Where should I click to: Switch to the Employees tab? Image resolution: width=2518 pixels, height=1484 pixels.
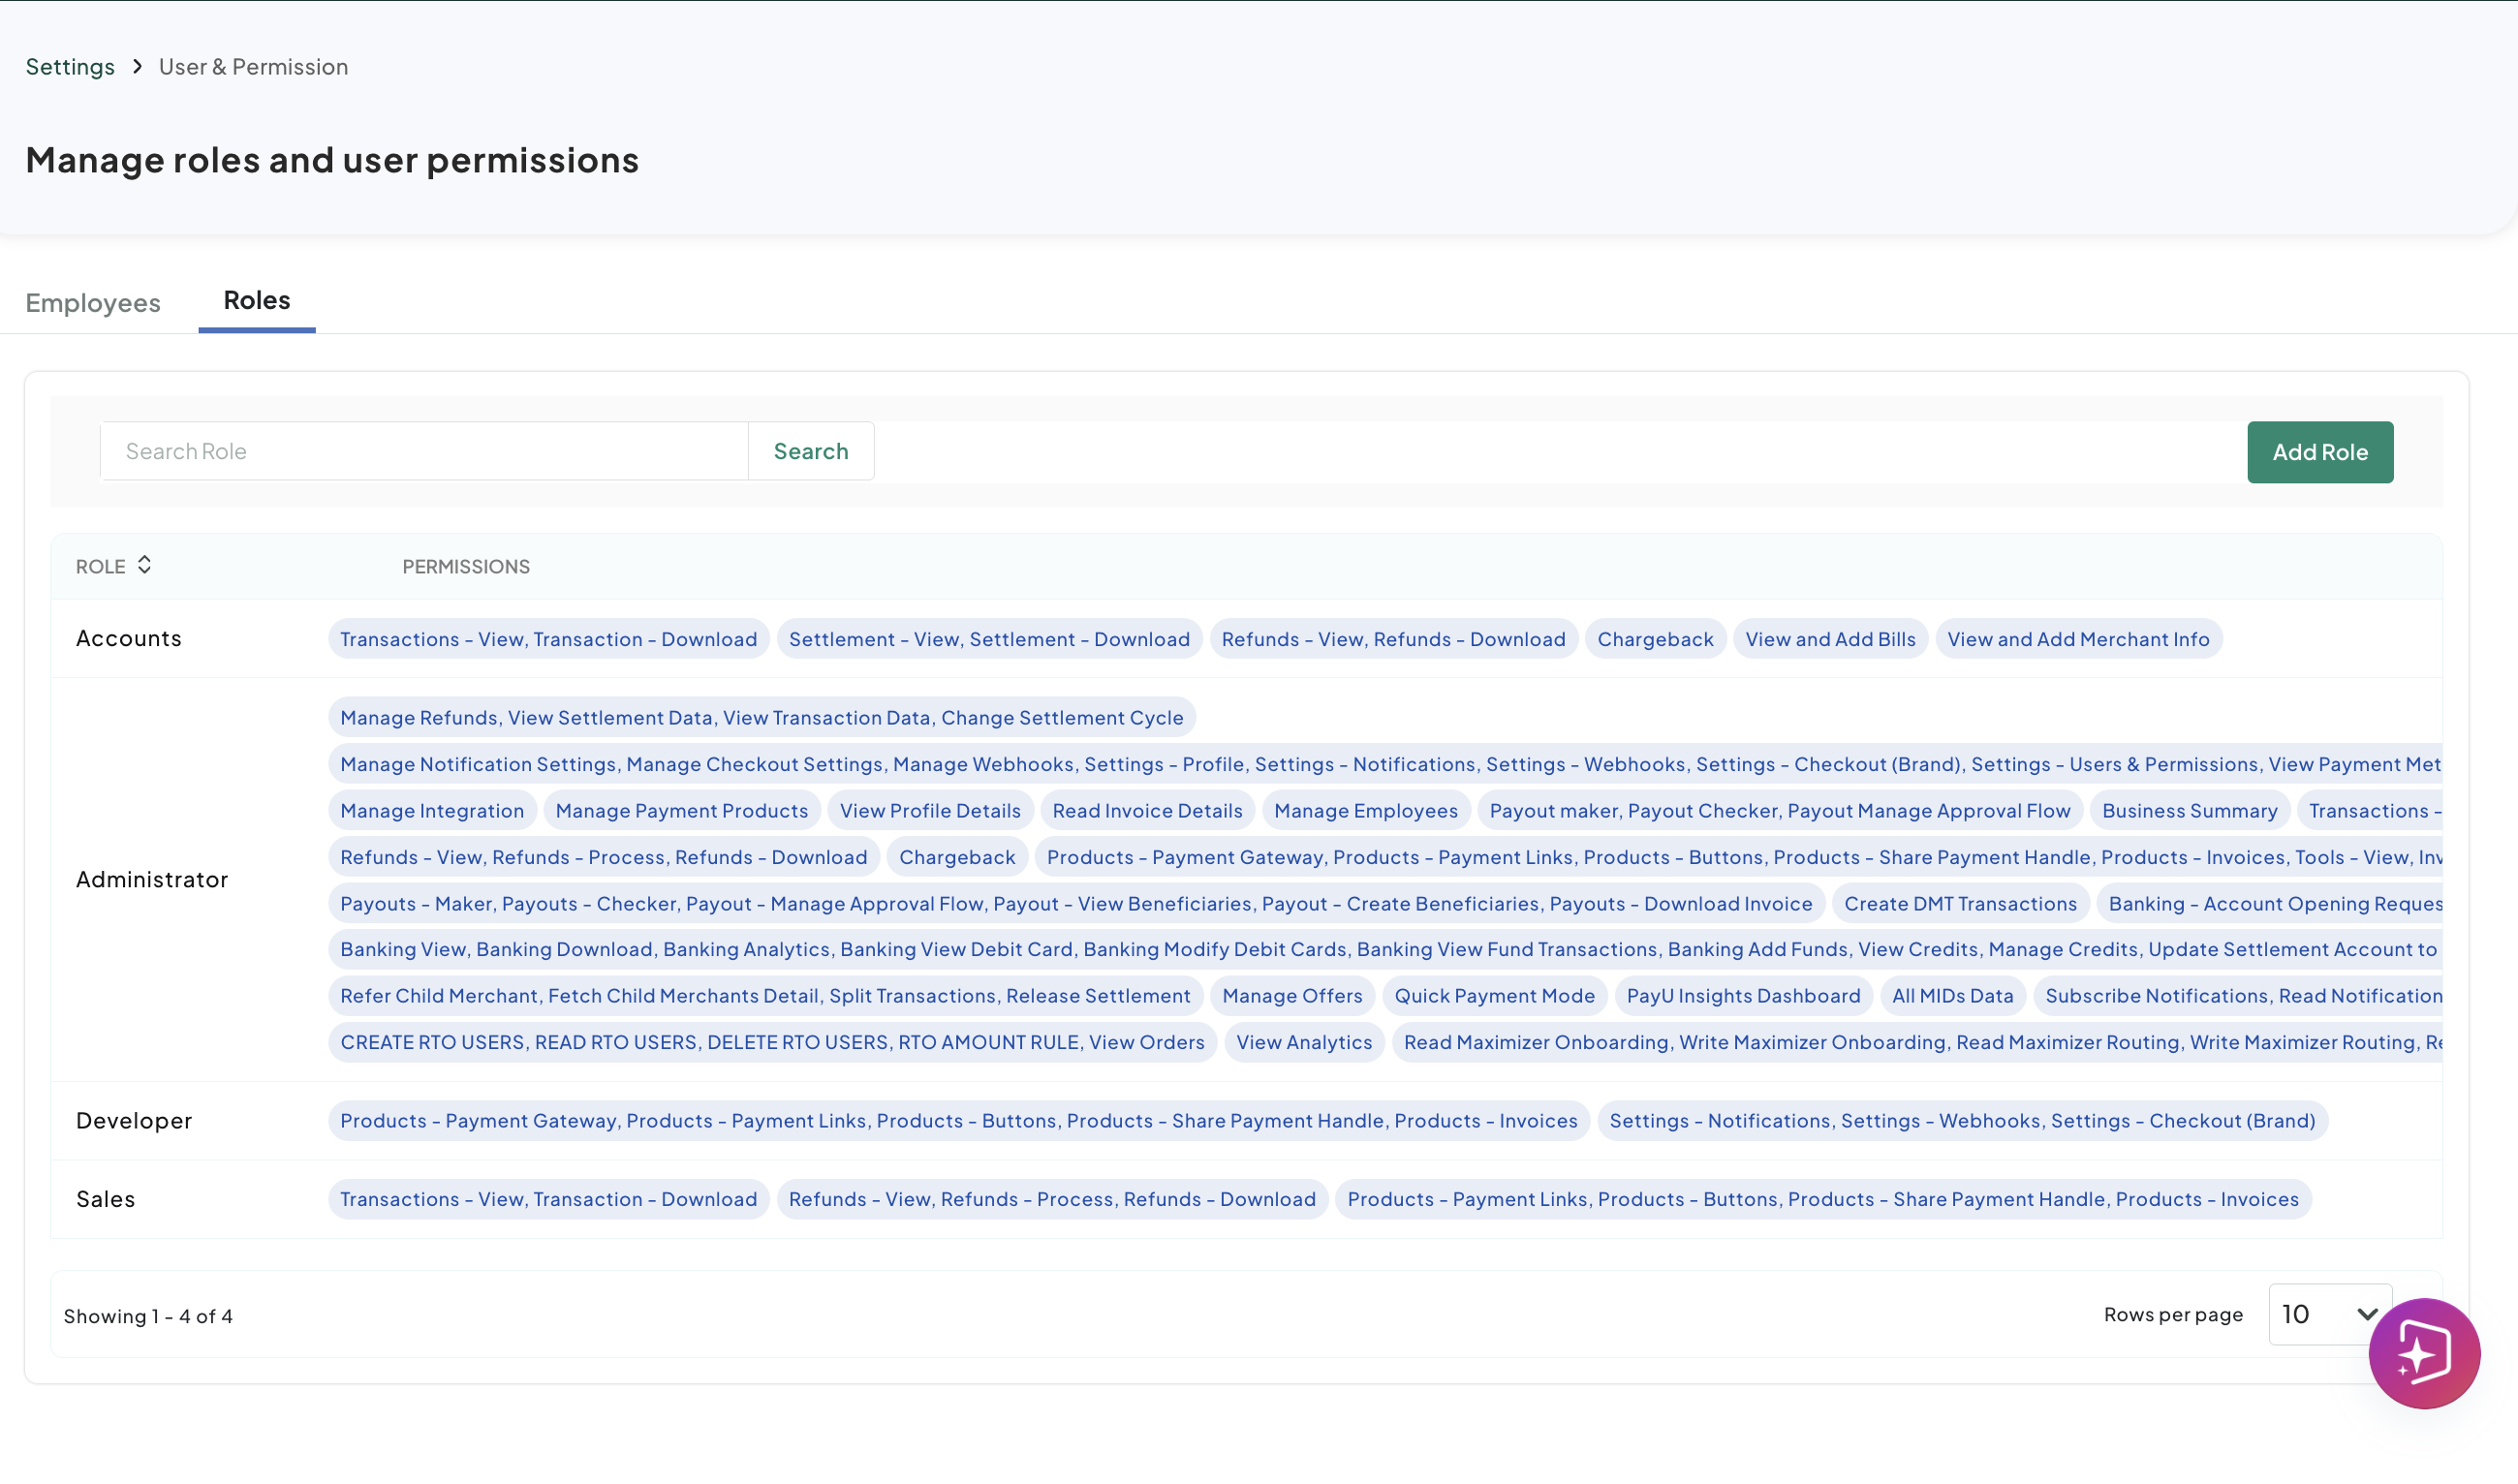(x=93, y=302)
